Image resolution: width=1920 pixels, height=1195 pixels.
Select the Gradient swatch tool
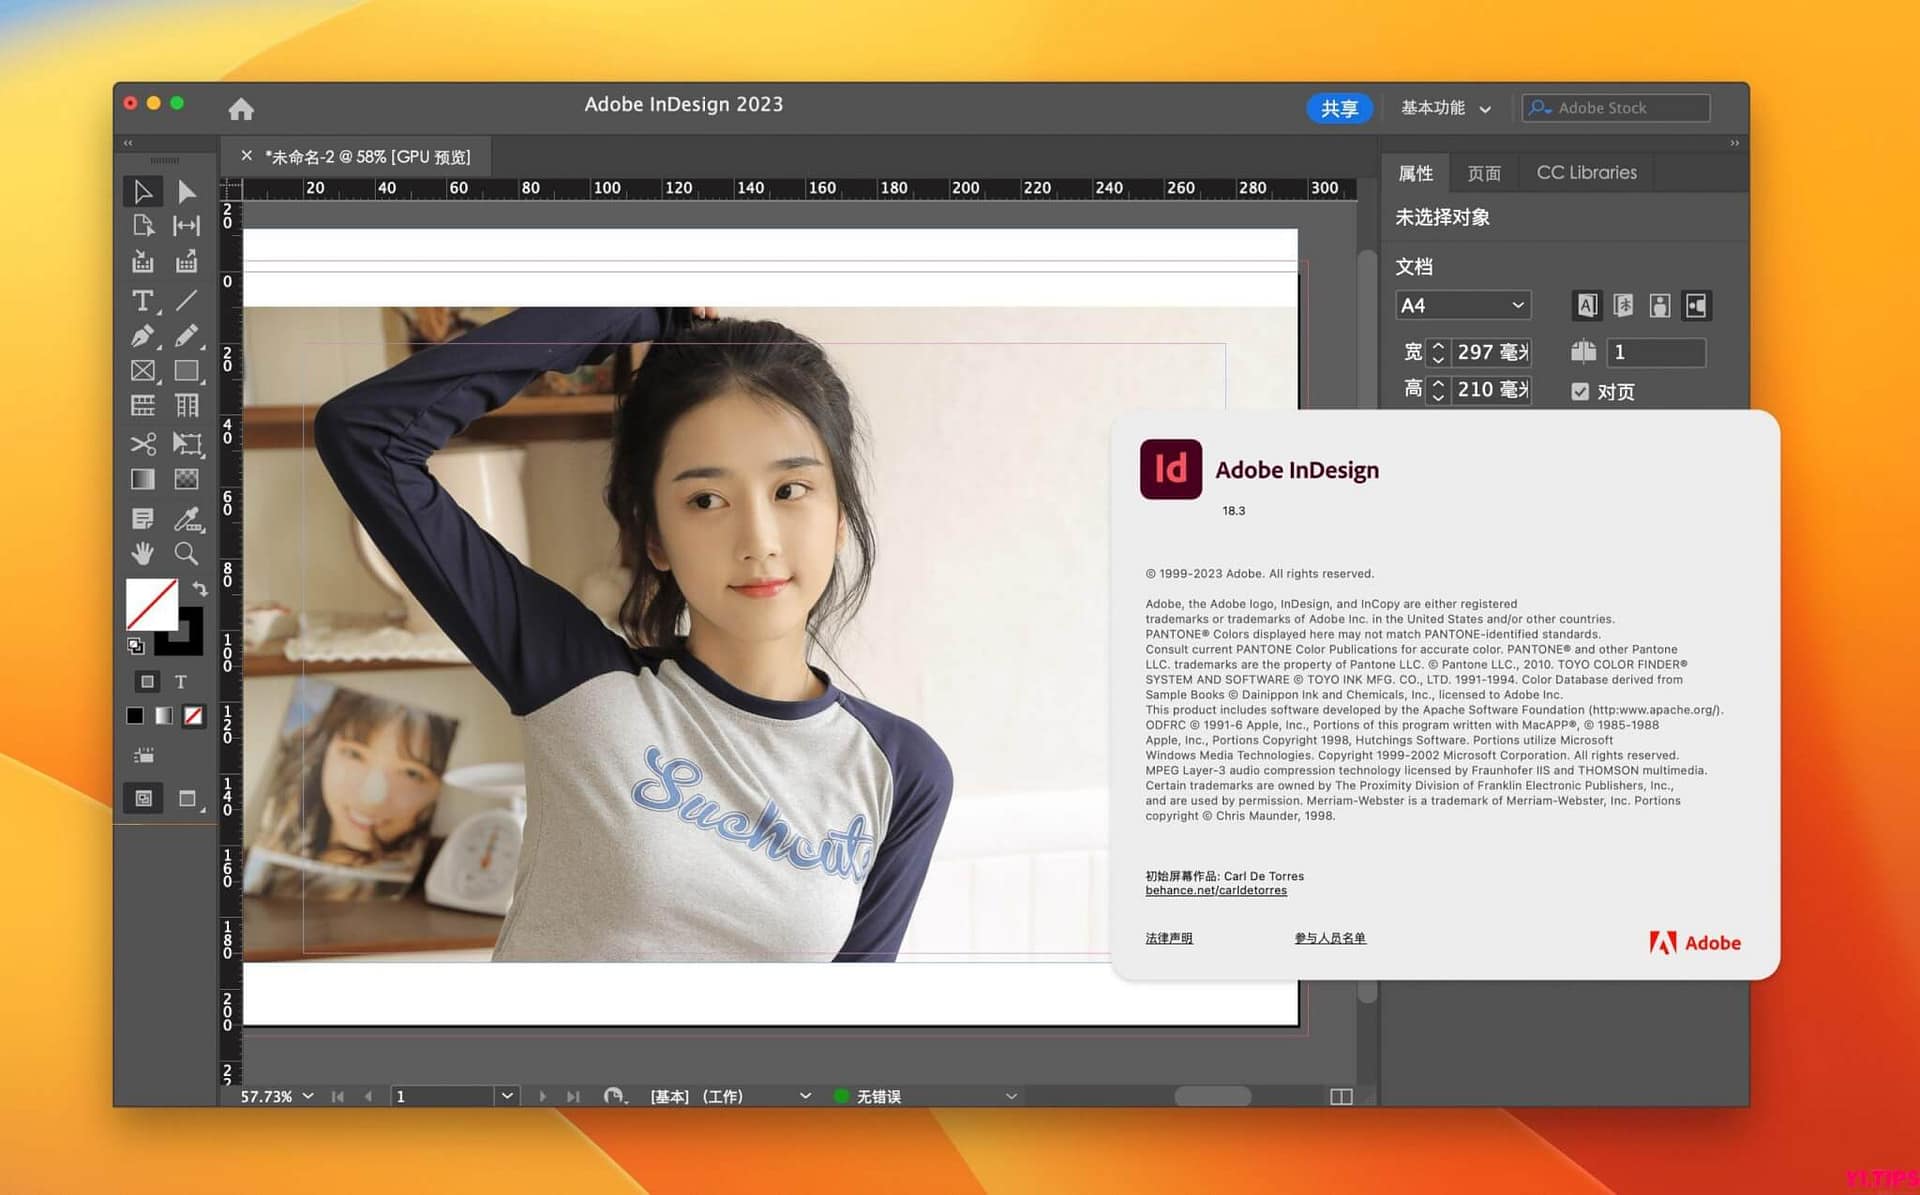coord(141,480)
